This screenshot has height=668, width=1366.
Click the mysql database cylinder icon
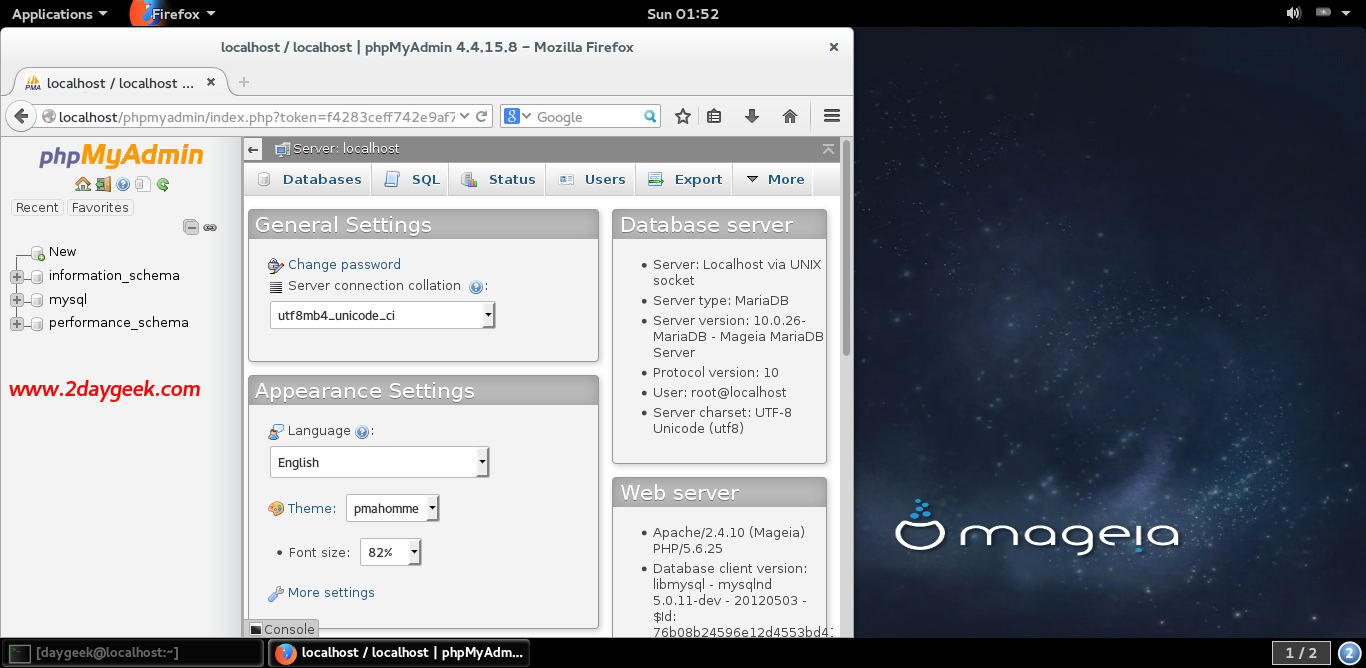(x=38, y=300)
